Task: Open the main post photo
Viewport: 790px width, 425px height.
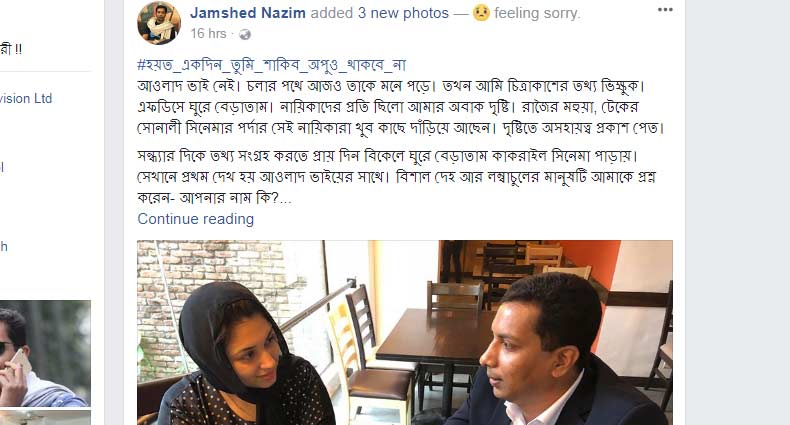Action: [x=405, y=332]
